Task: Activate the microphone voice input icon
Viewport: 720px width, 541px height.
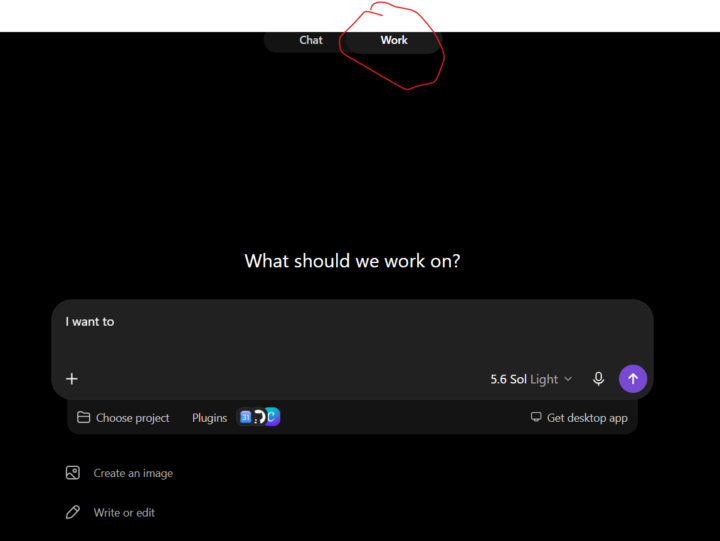Action: 598,379
